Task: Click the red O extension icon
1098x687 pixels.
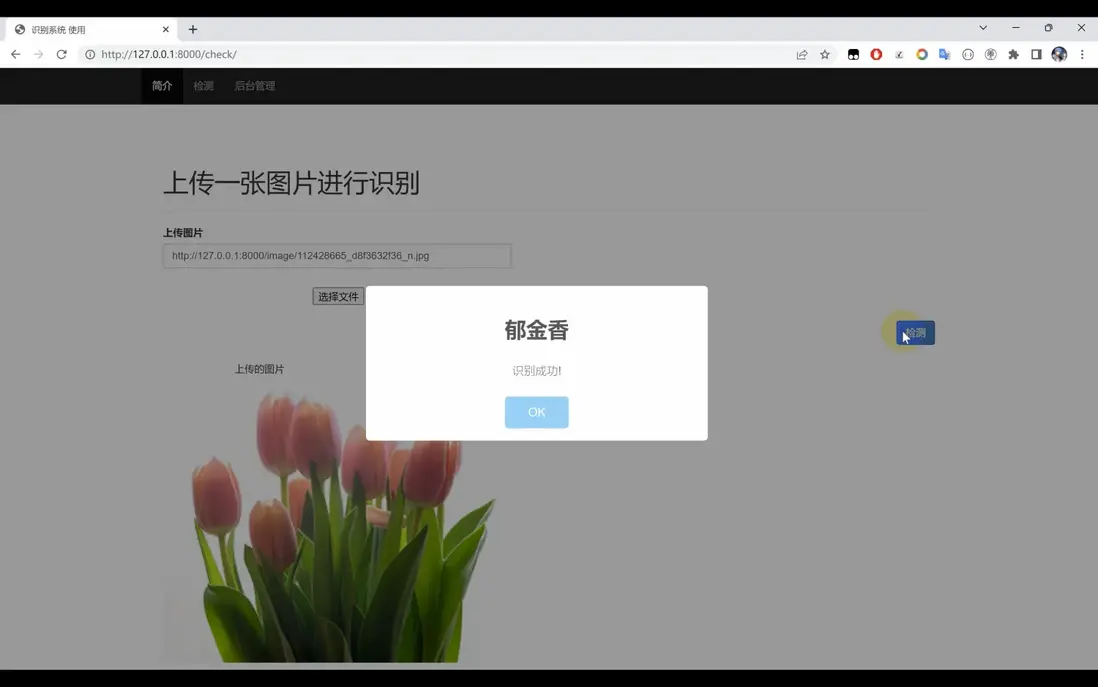Action: point(875,54)
